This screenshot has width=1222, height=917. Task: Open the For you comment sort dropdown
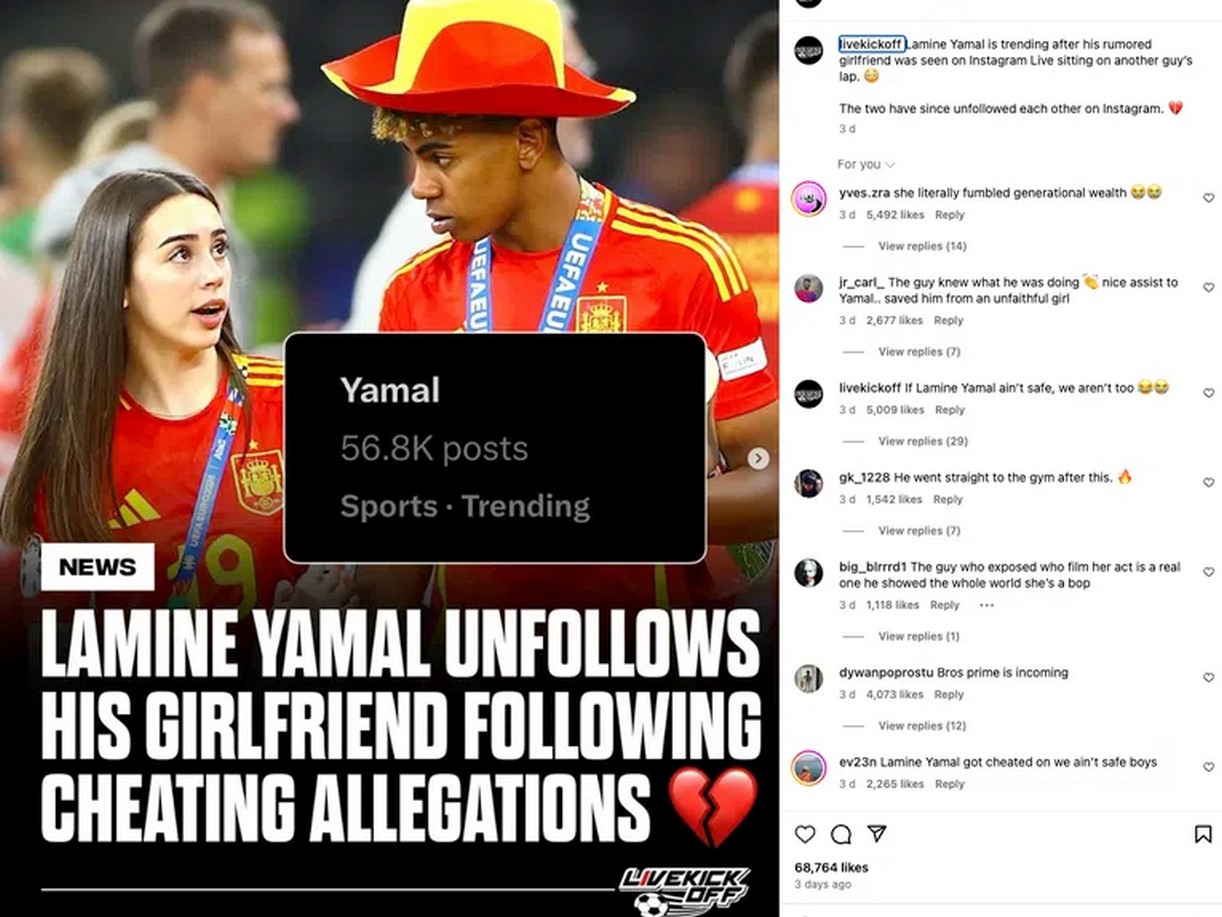point(866,164)
